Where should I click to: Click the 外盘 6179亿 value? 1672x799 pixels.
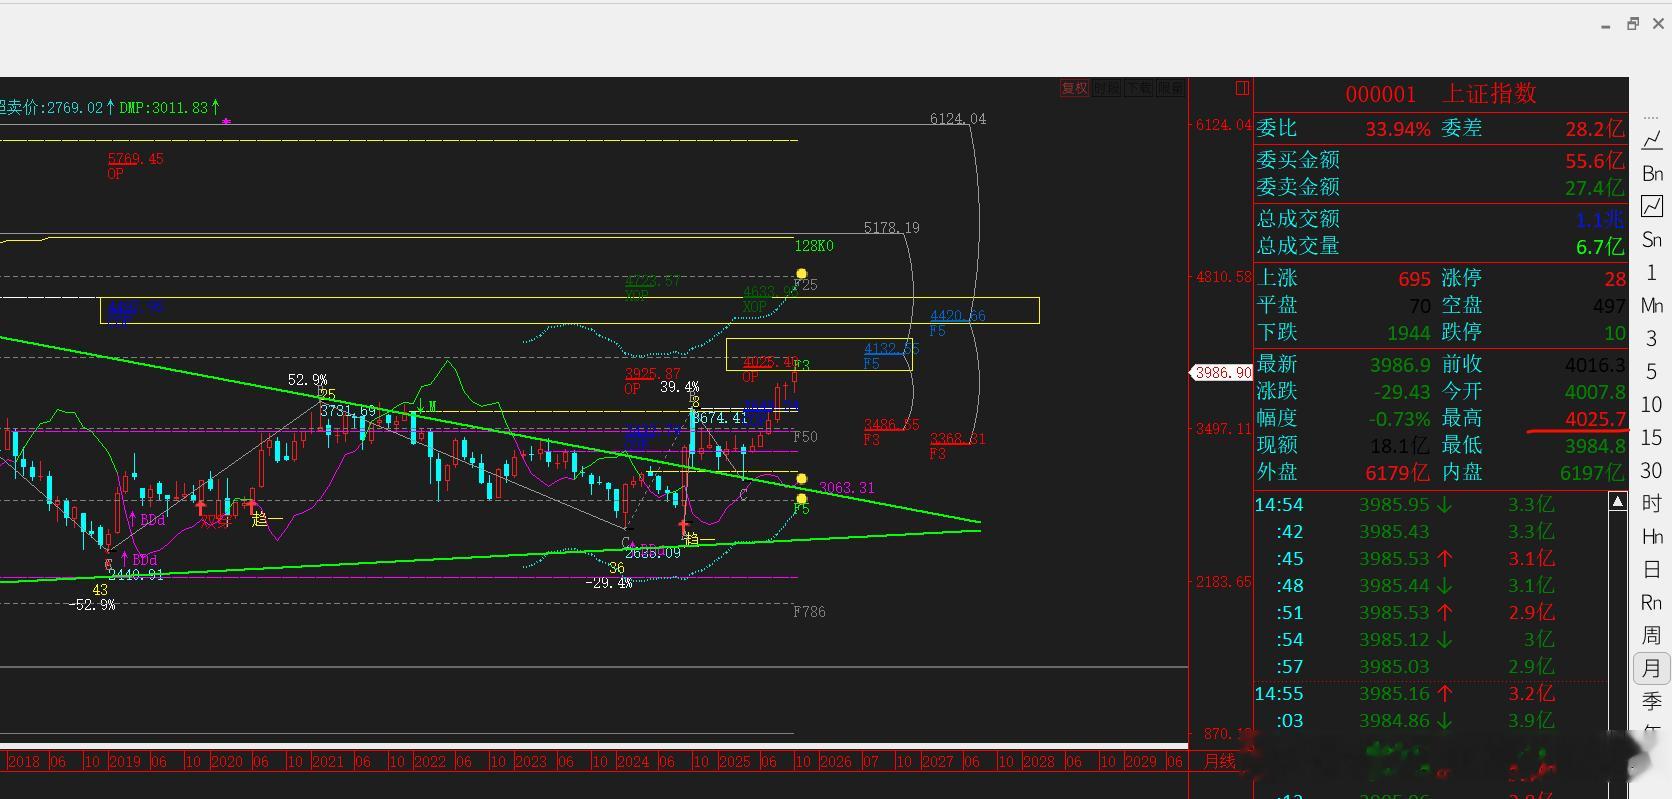click(x=1397, y=473)
